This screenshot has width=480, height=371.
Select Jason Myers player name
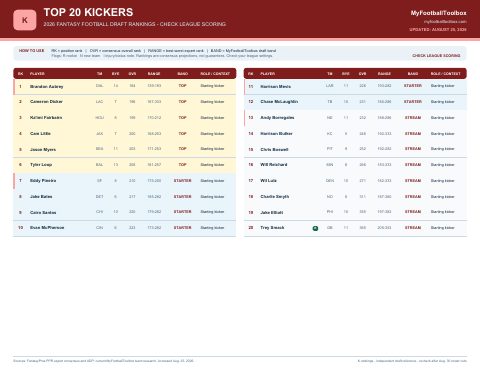(x=43, y=149)
